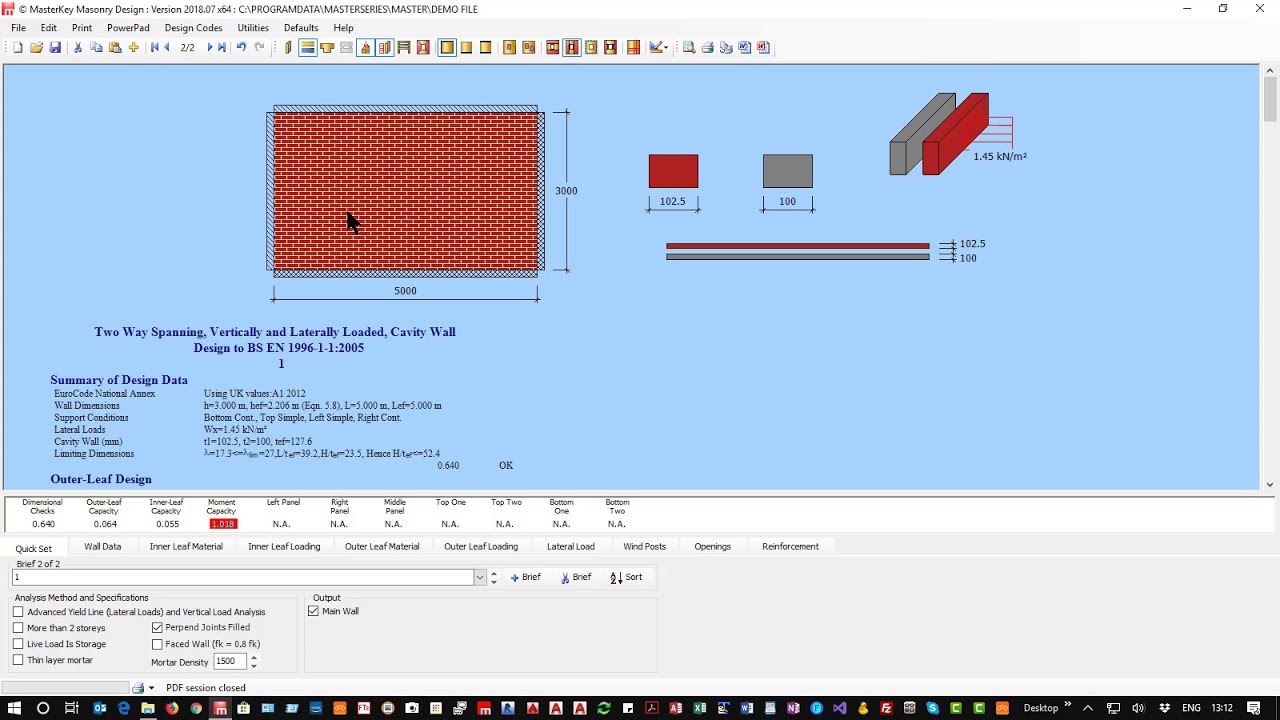Click the Cortana search circle on taskbar
This screenshot has width=1280, height=720.
(43, 708)
